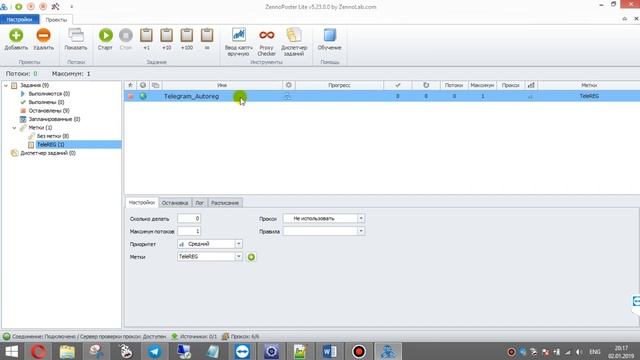The width and height of the screenshot is (640, 360).
Task: Select the Telegram_Autoreg project name
Action: point(191,96)
